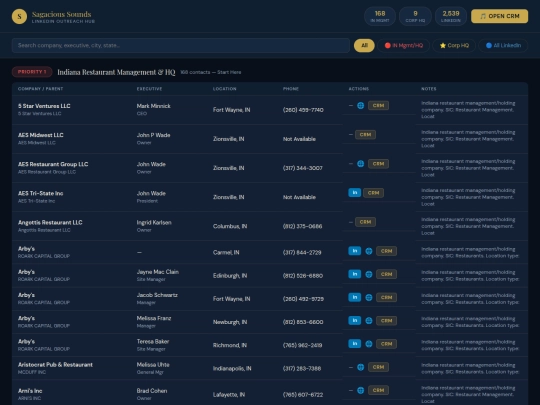
Task: Click CRM button for Aristocrat Pub & Restaurant
Action: (378, 367)
